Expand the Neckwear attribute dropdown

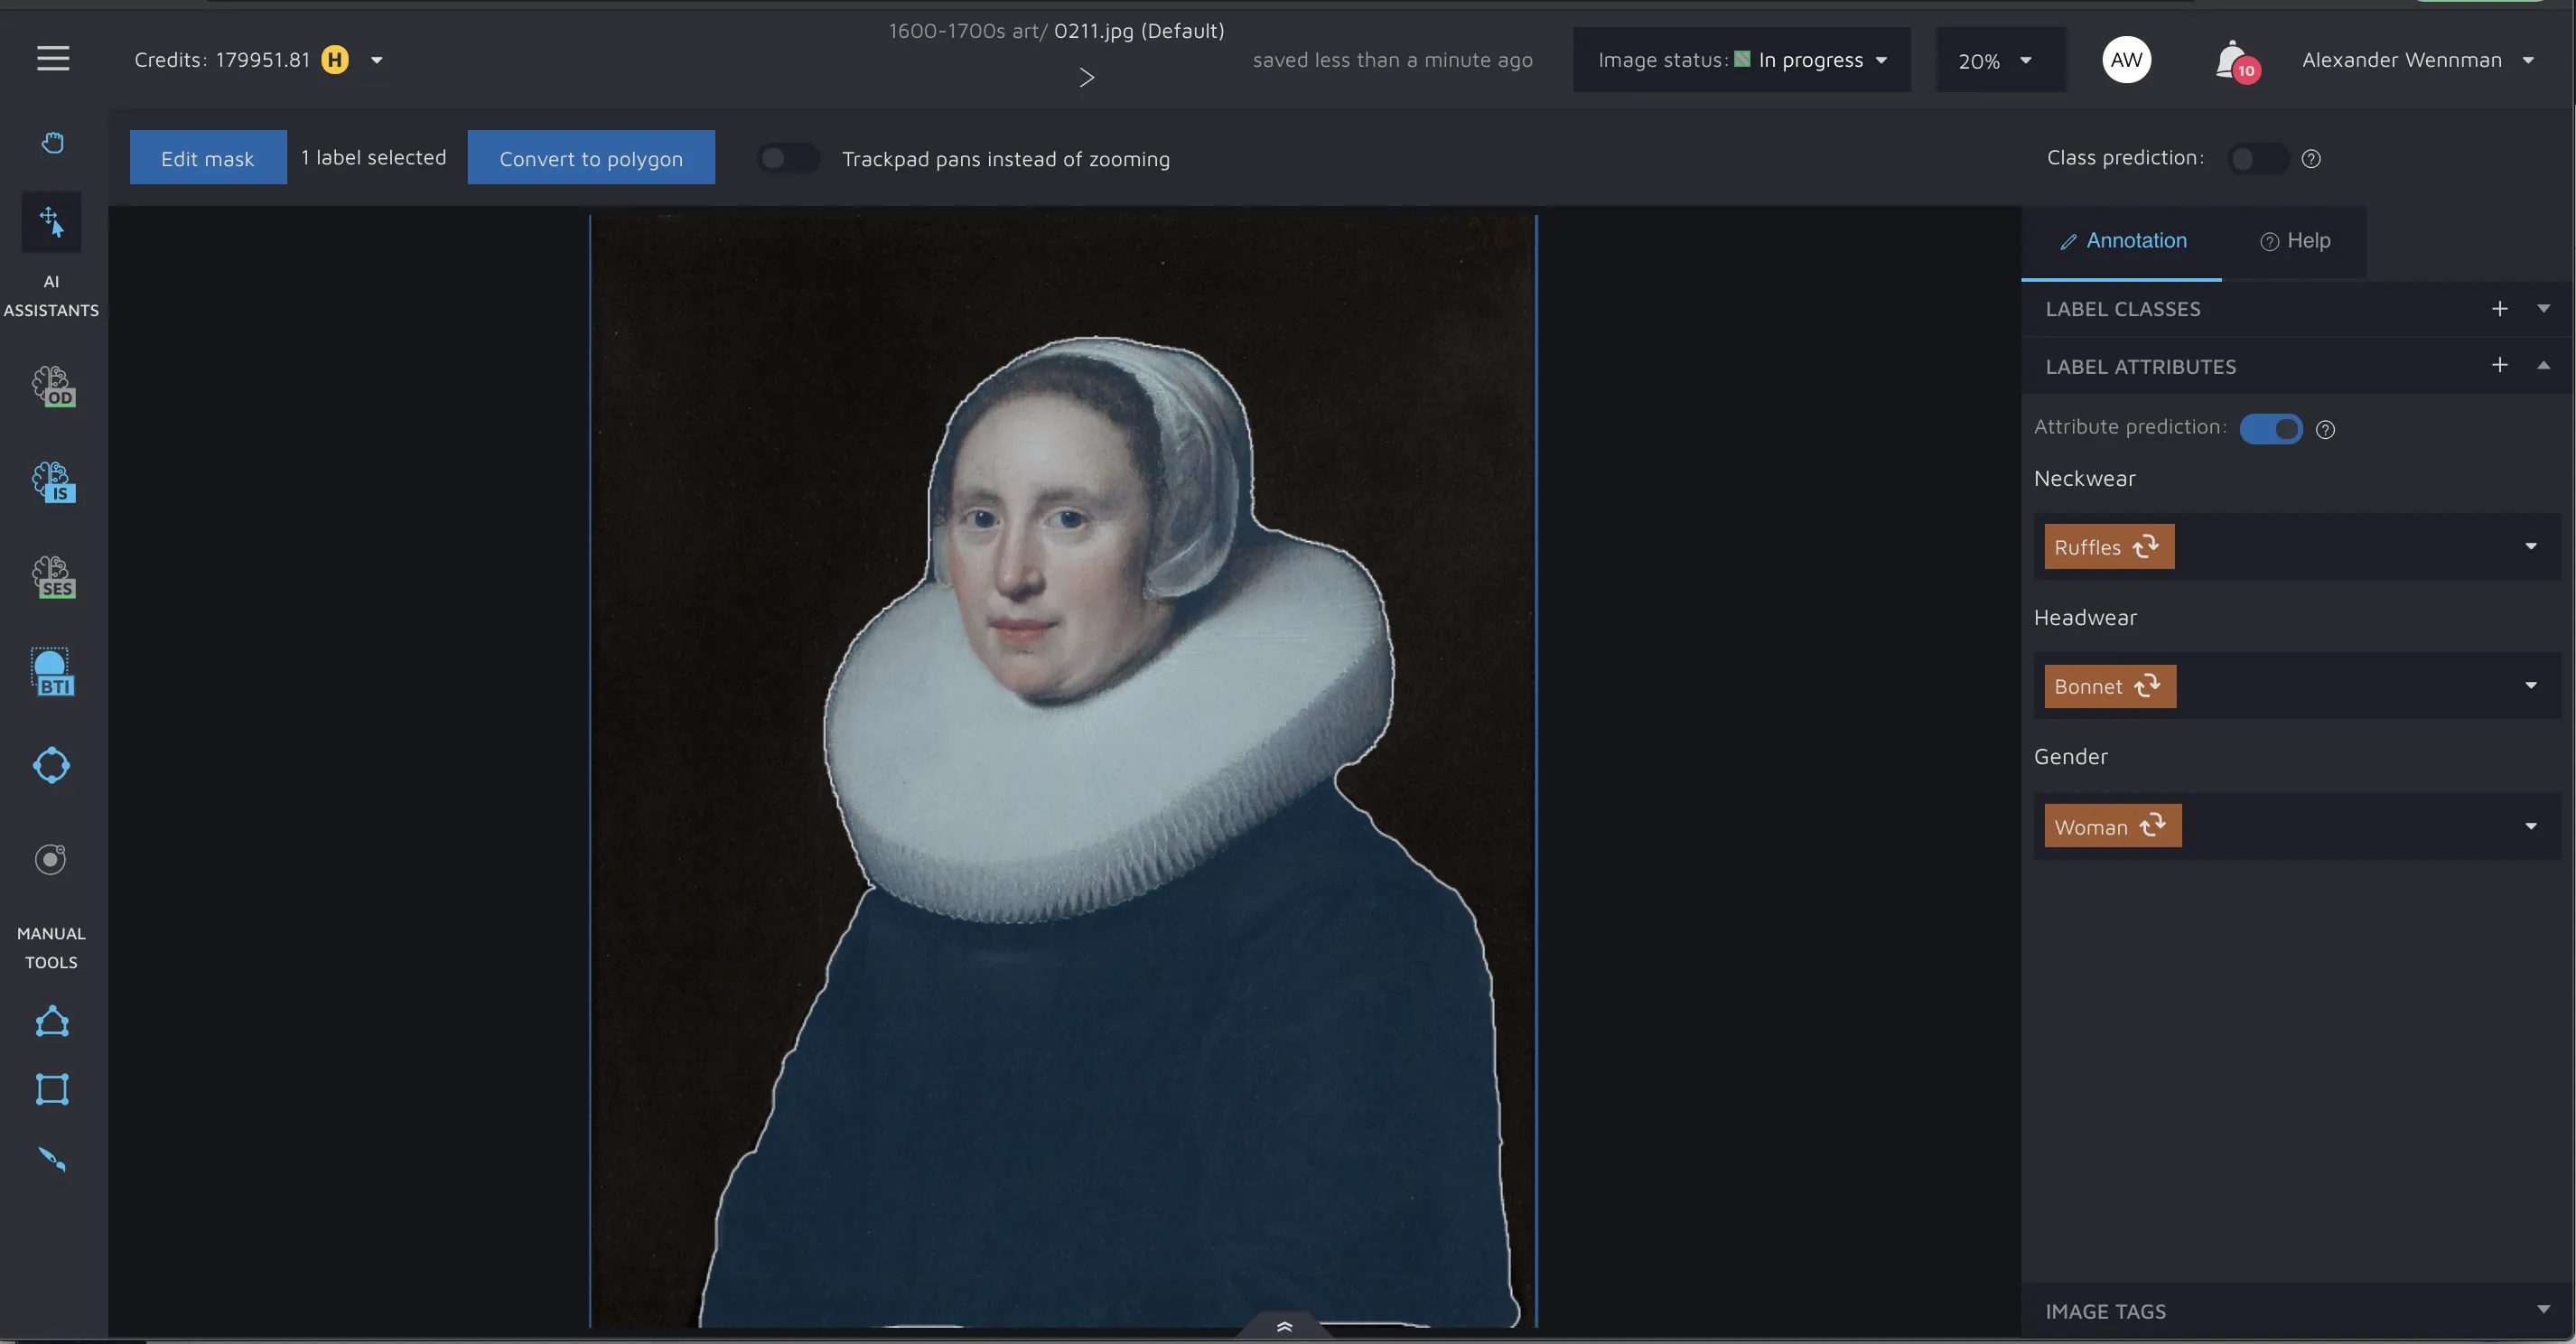[x=2530, y=546]
